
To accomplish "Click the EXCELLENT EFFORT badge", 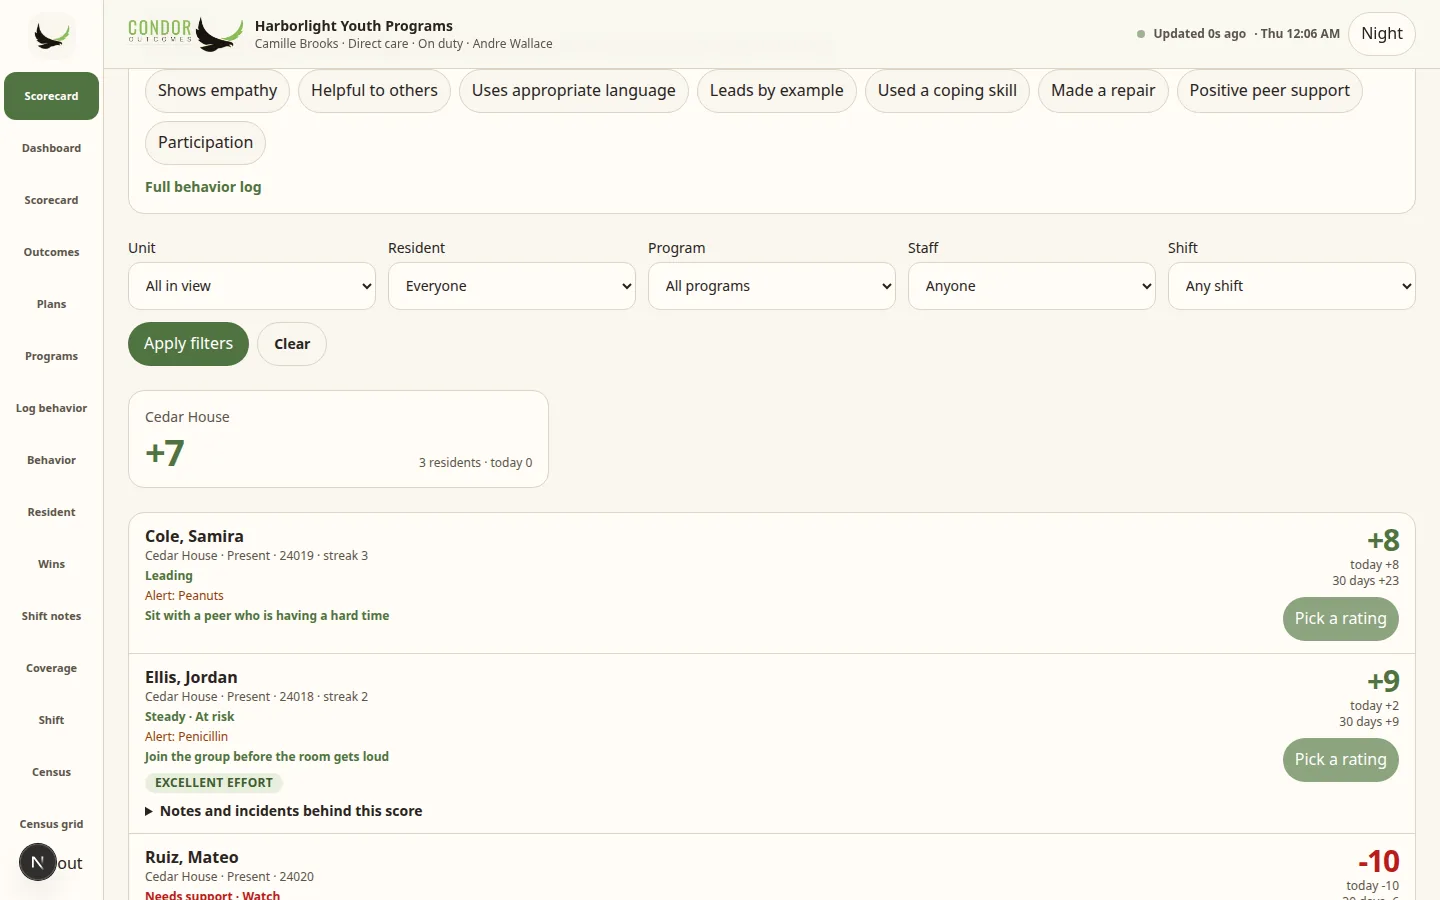I will point(214,783).
